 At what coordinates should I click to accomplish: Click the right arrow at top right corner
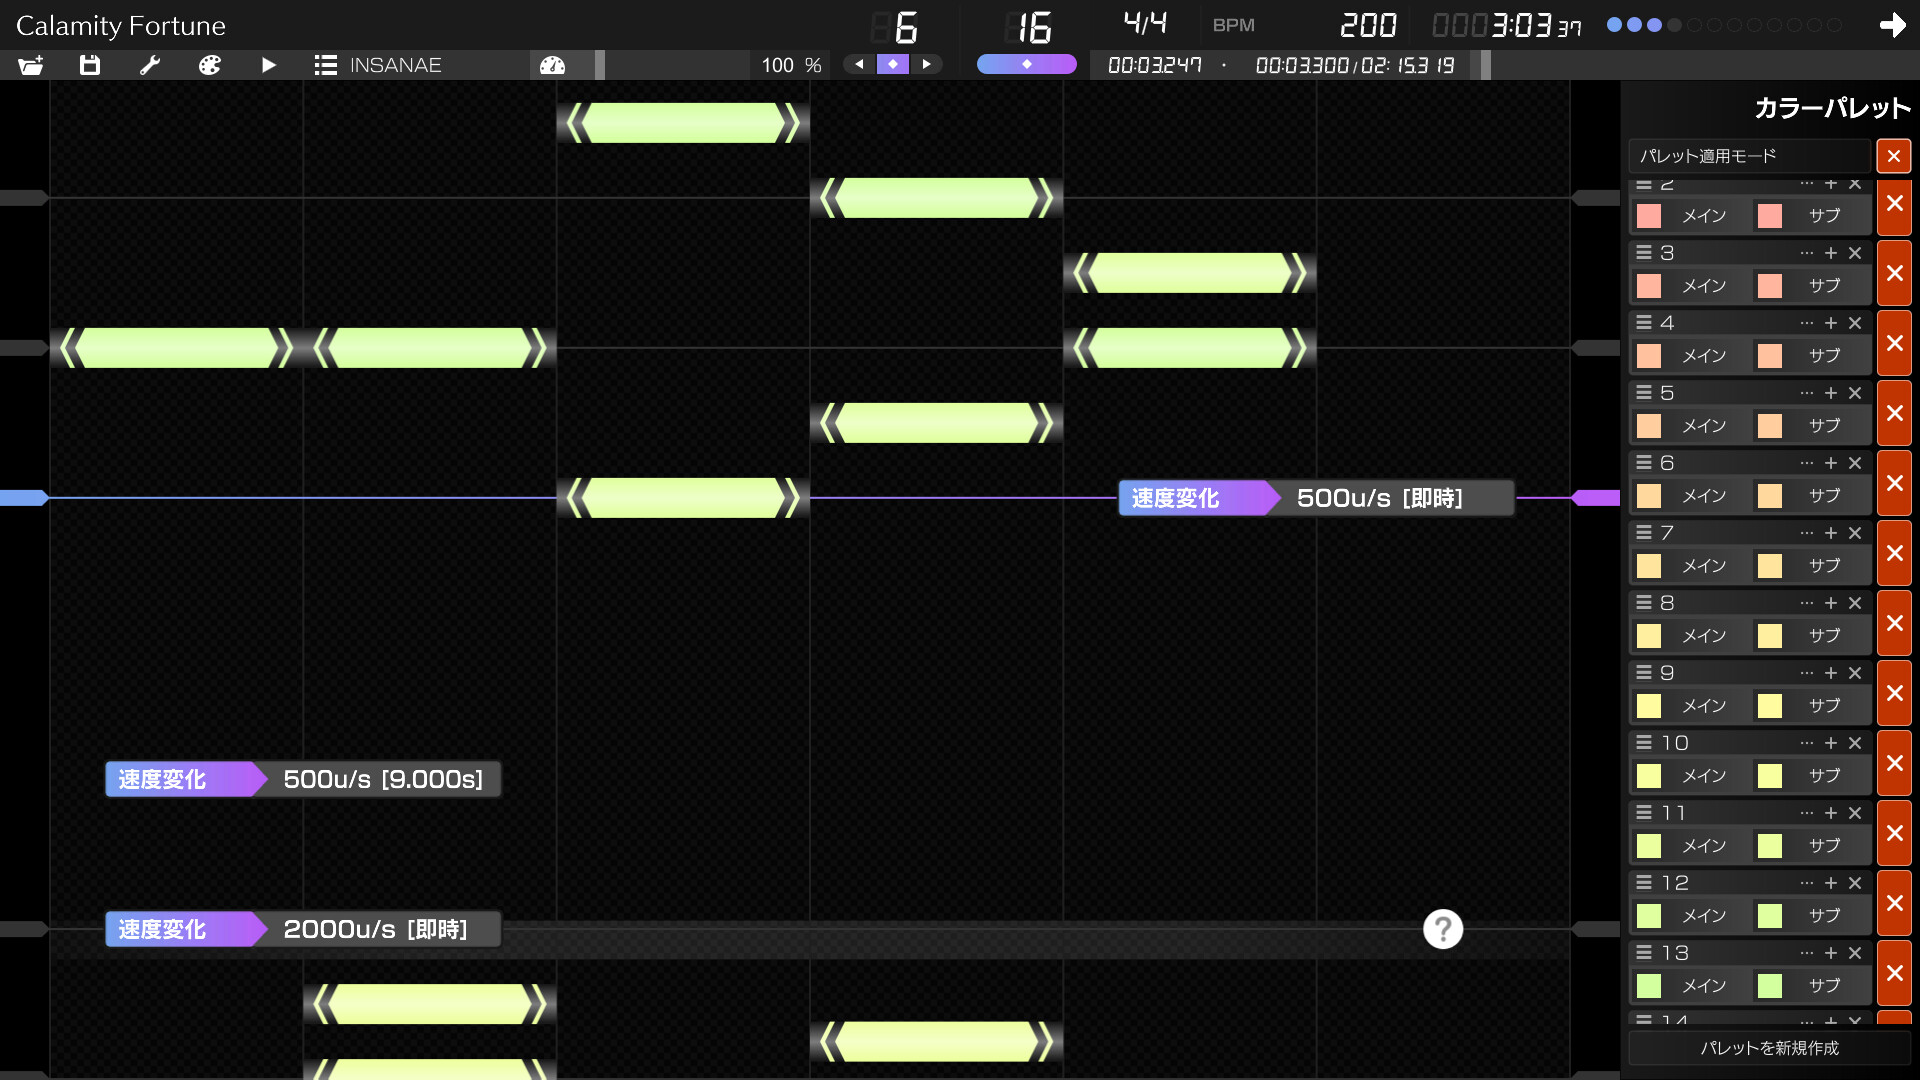[1893, 25]
